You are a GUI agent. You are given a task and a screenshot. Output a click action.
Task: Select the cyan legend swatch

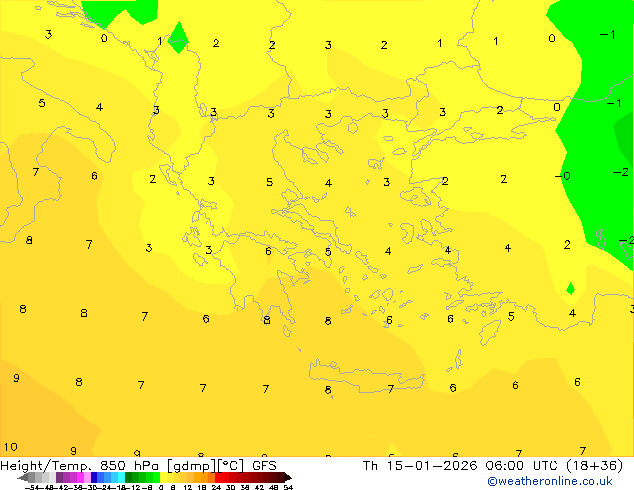121,478
